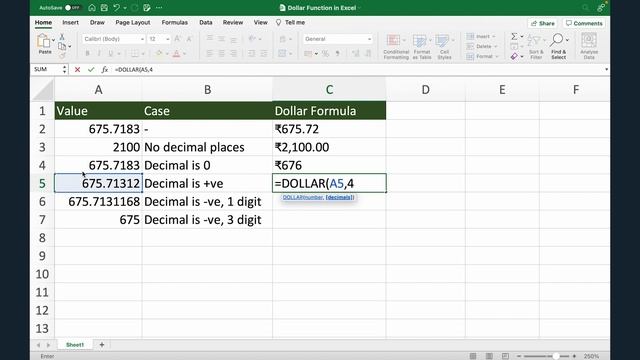Toggle Align Right in the ribbon
640x360 pixels.
[x=233, y=53]
